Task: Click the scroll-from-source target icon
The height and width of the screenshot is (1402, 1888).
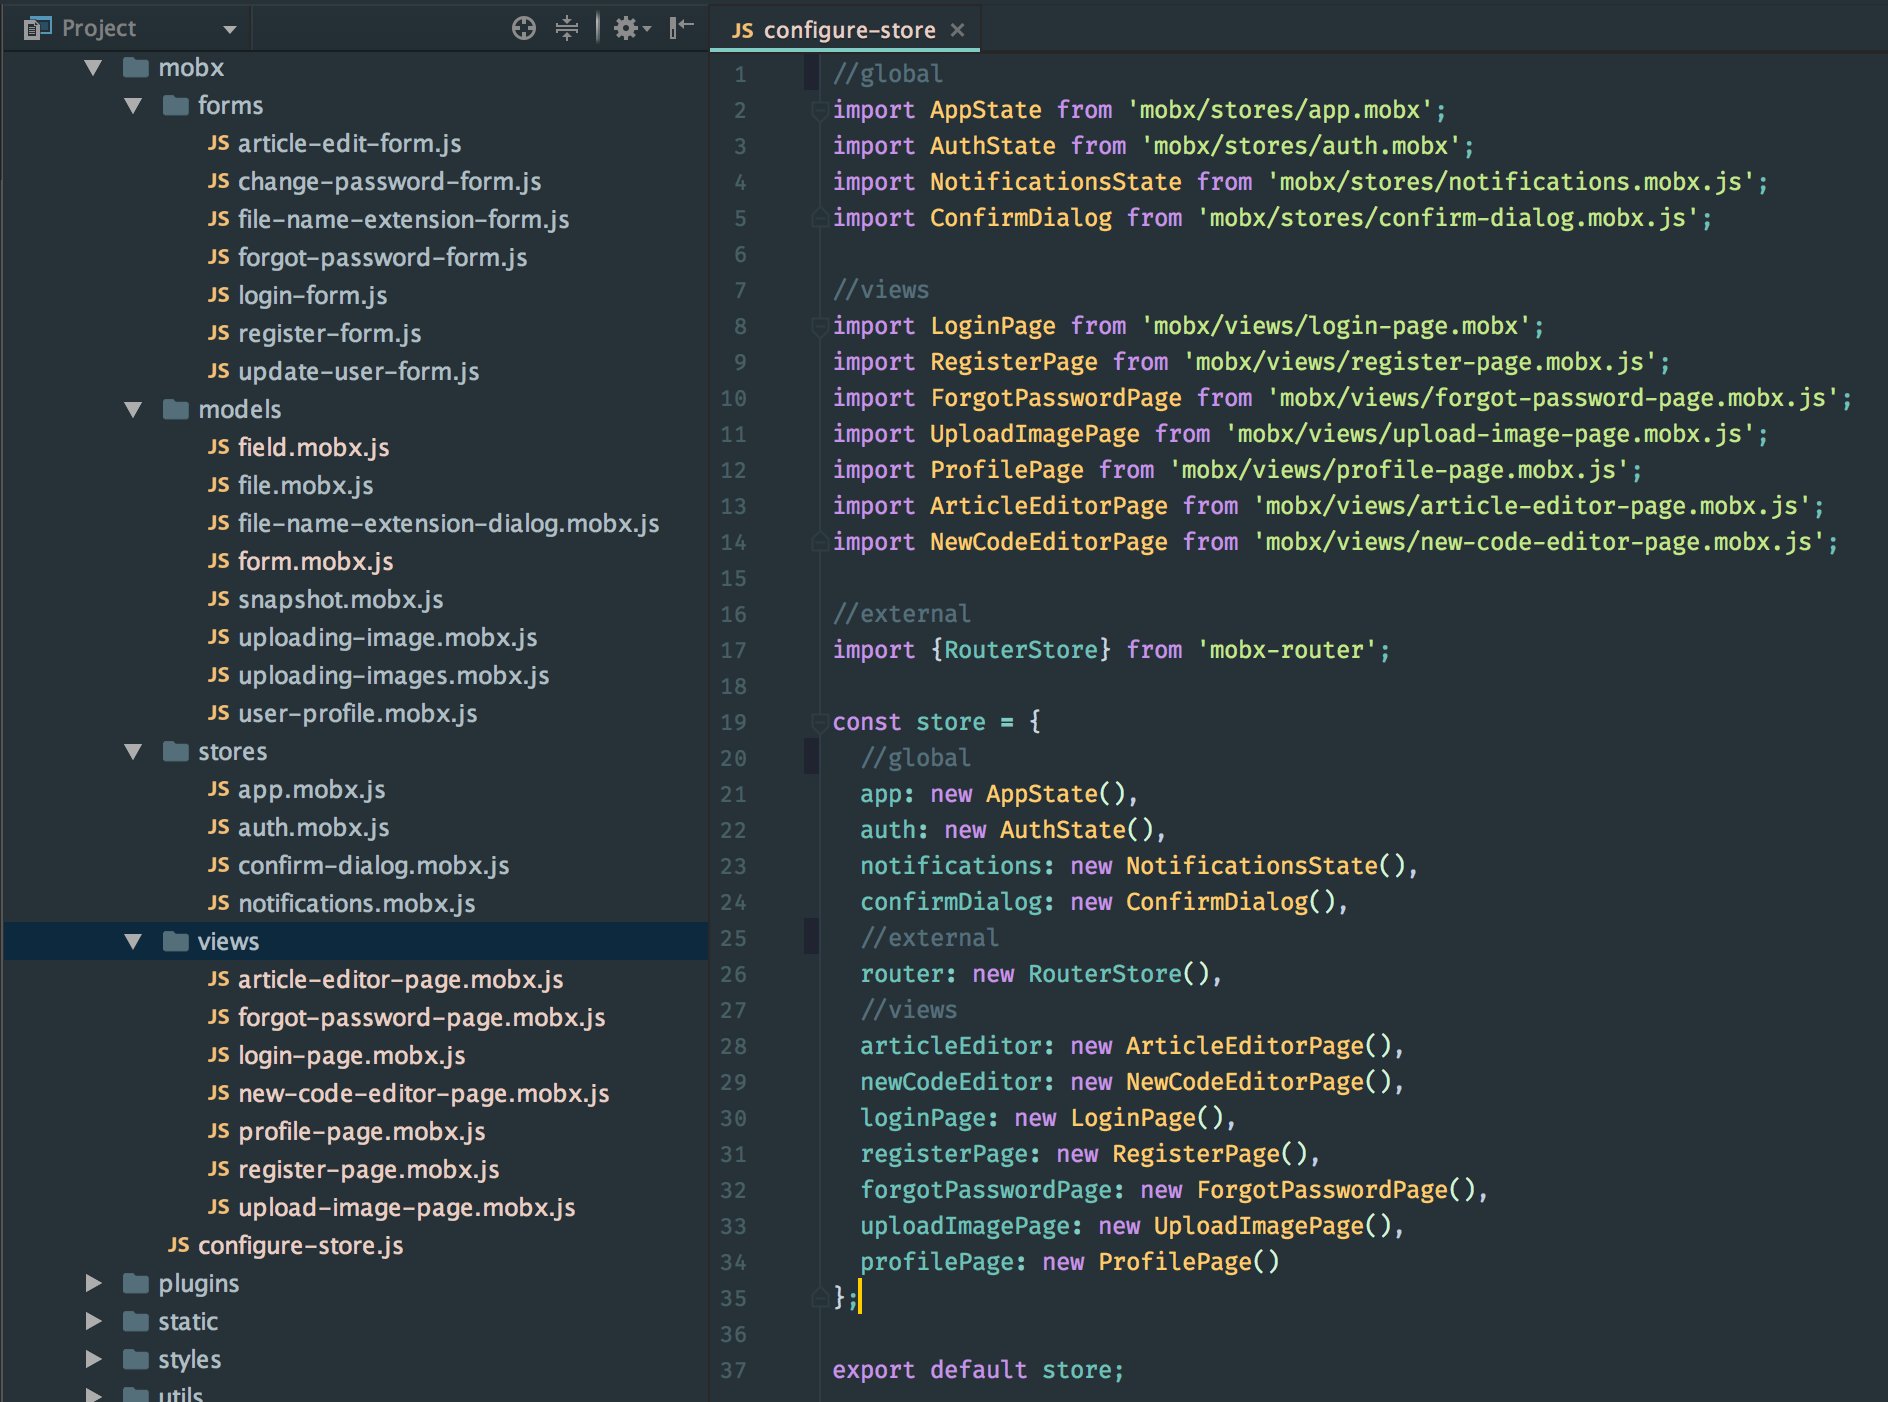Action: 523,28
